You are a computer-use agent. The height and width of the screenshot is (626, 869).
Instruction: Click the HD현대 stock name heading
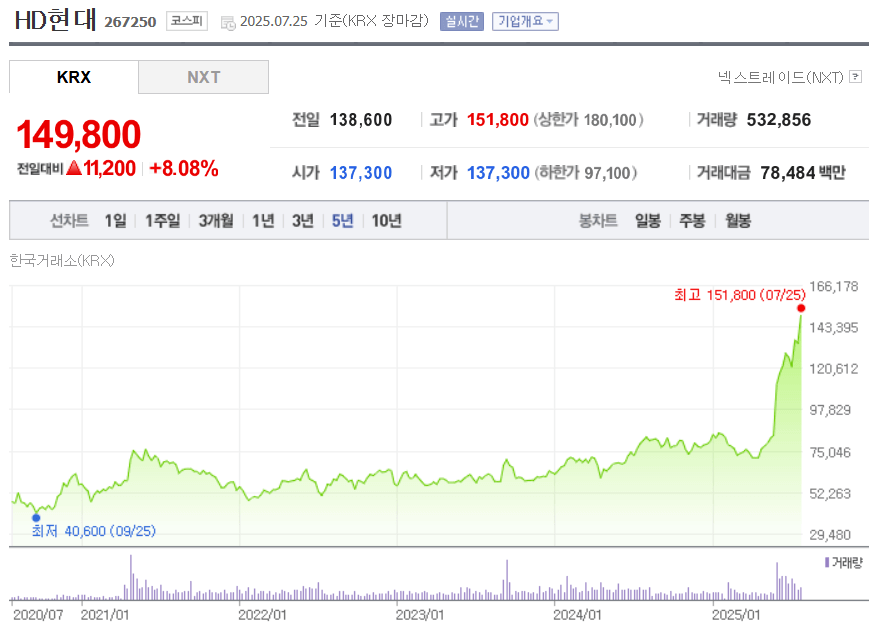pyautogui.click(x=55, y=20)
